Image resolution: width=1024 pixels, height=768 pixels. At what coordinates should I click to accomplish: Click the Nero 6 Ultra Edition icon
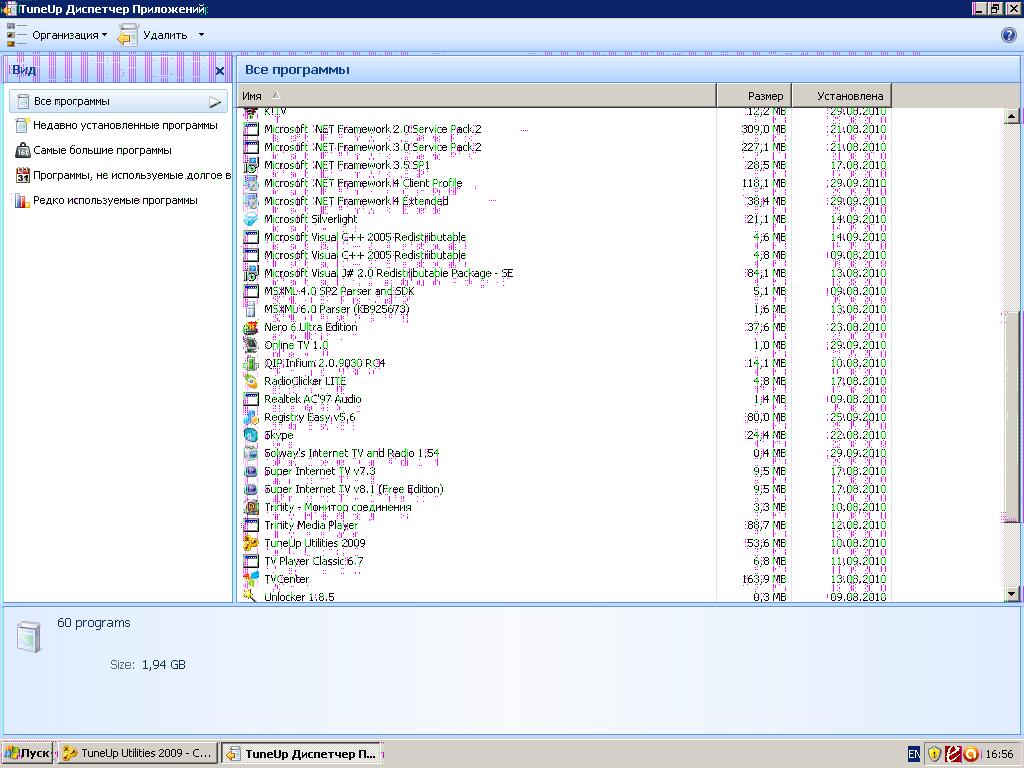[251, 327]
